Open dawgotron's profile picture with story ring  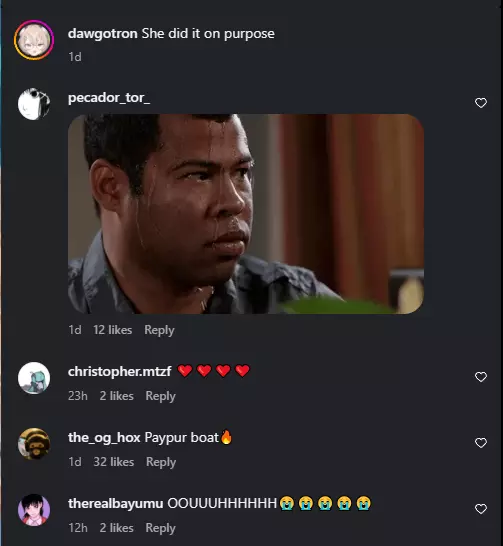click(34, 40)
